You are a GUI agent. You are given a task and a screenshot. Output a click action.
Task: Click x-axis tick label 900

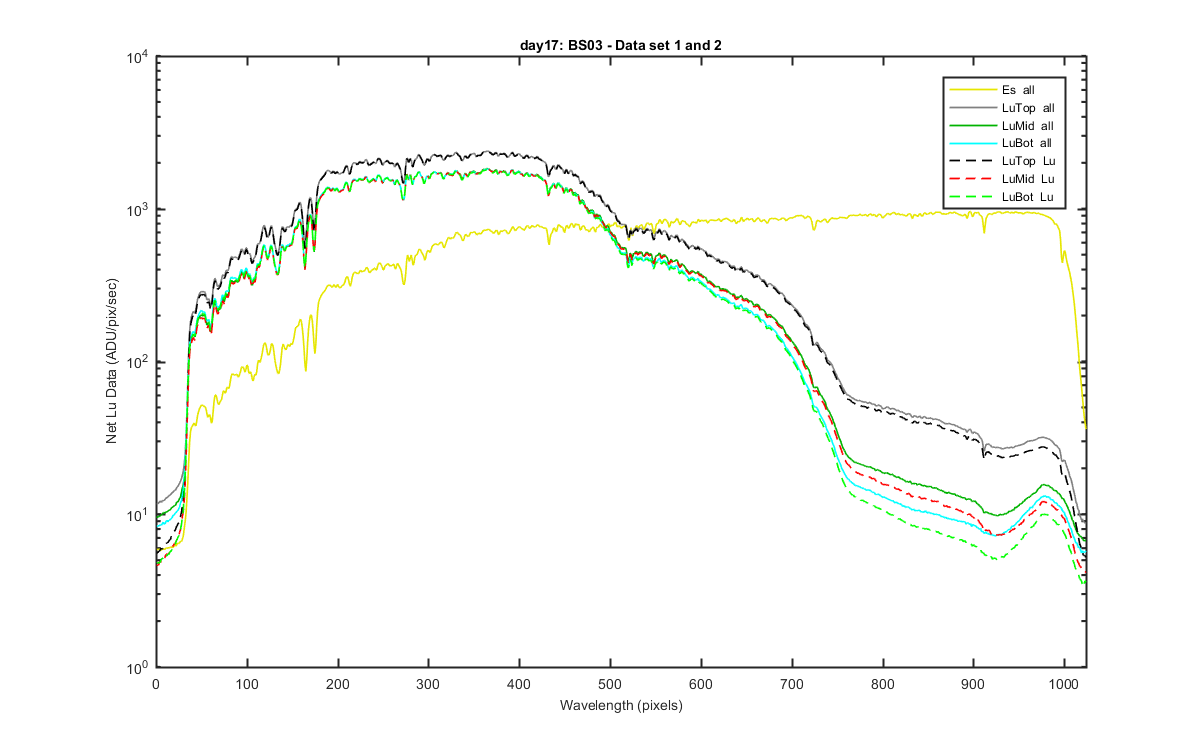(973, 684)
